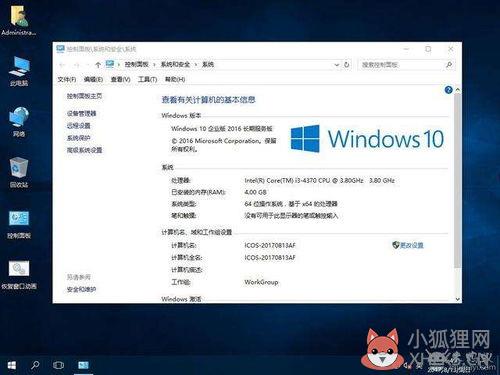Image resolution: width=500 pixels, height=375 pixels.
Task: Click the 64-bit system type value
Action: (x=291, y=204)
